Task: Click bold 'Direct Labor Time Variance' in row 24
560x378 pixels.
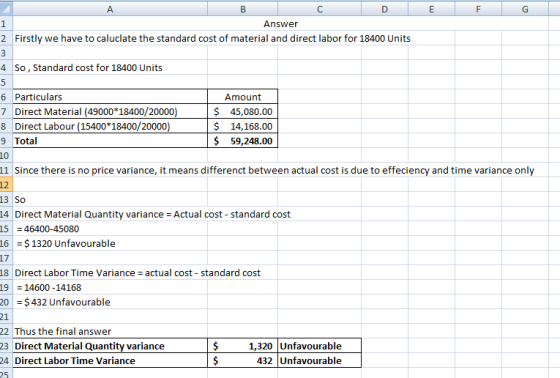Action: click(110, 360)
